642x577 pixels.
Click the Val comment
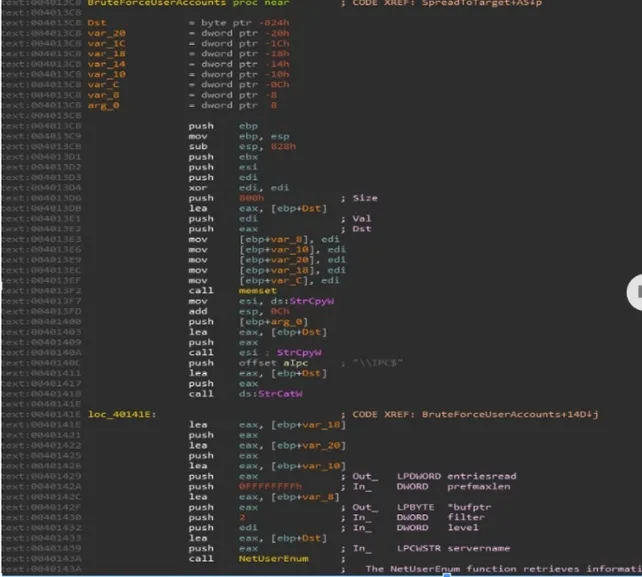coord(362,219)
